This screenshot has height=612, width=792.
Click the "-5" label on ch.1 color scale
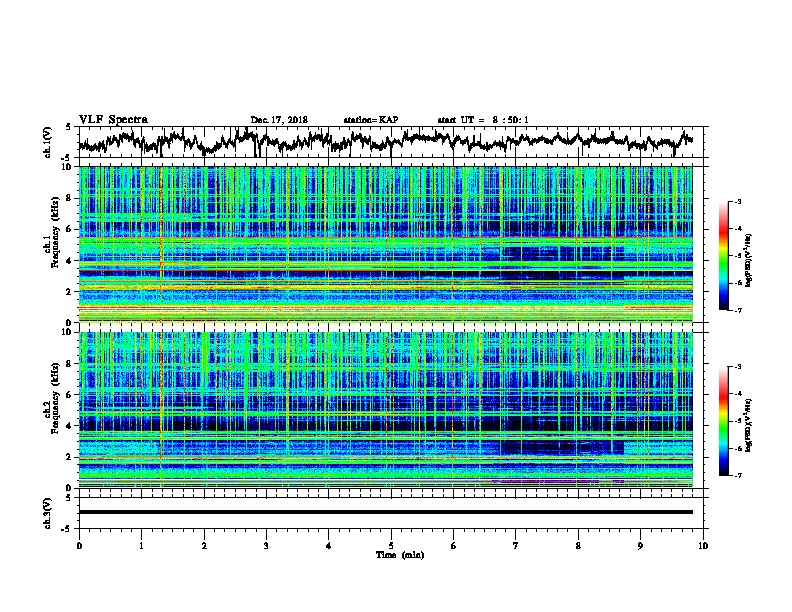737,256
